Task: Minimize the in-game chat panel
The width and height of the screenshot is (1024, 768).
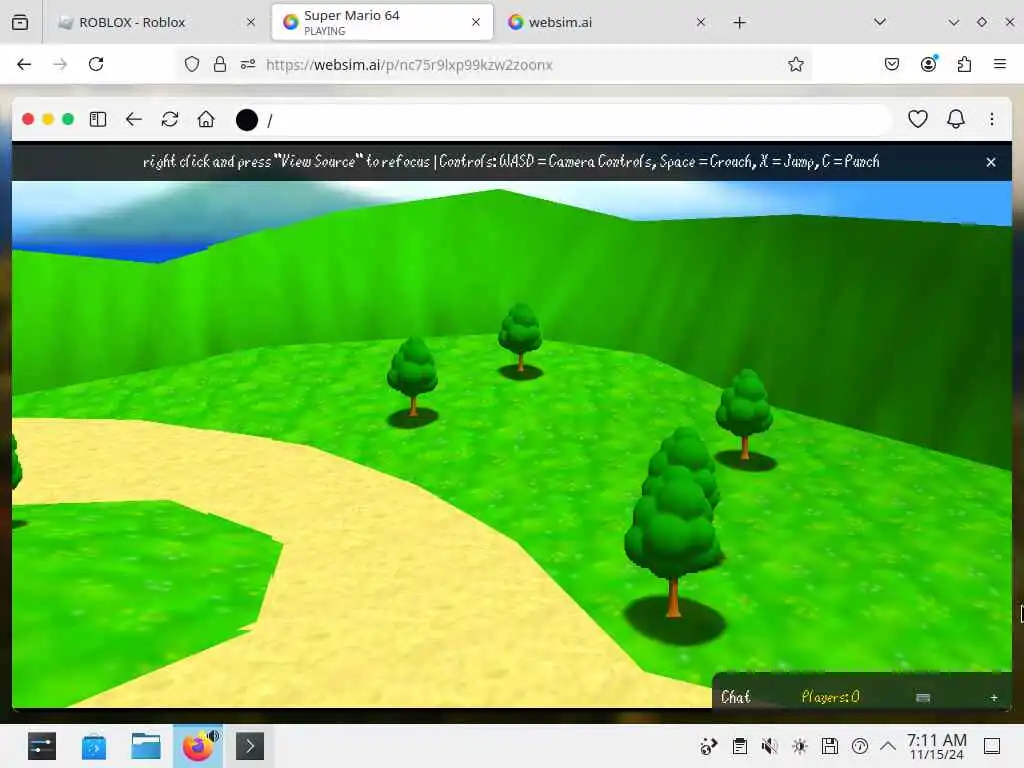Action: click(x=923, y=698)
